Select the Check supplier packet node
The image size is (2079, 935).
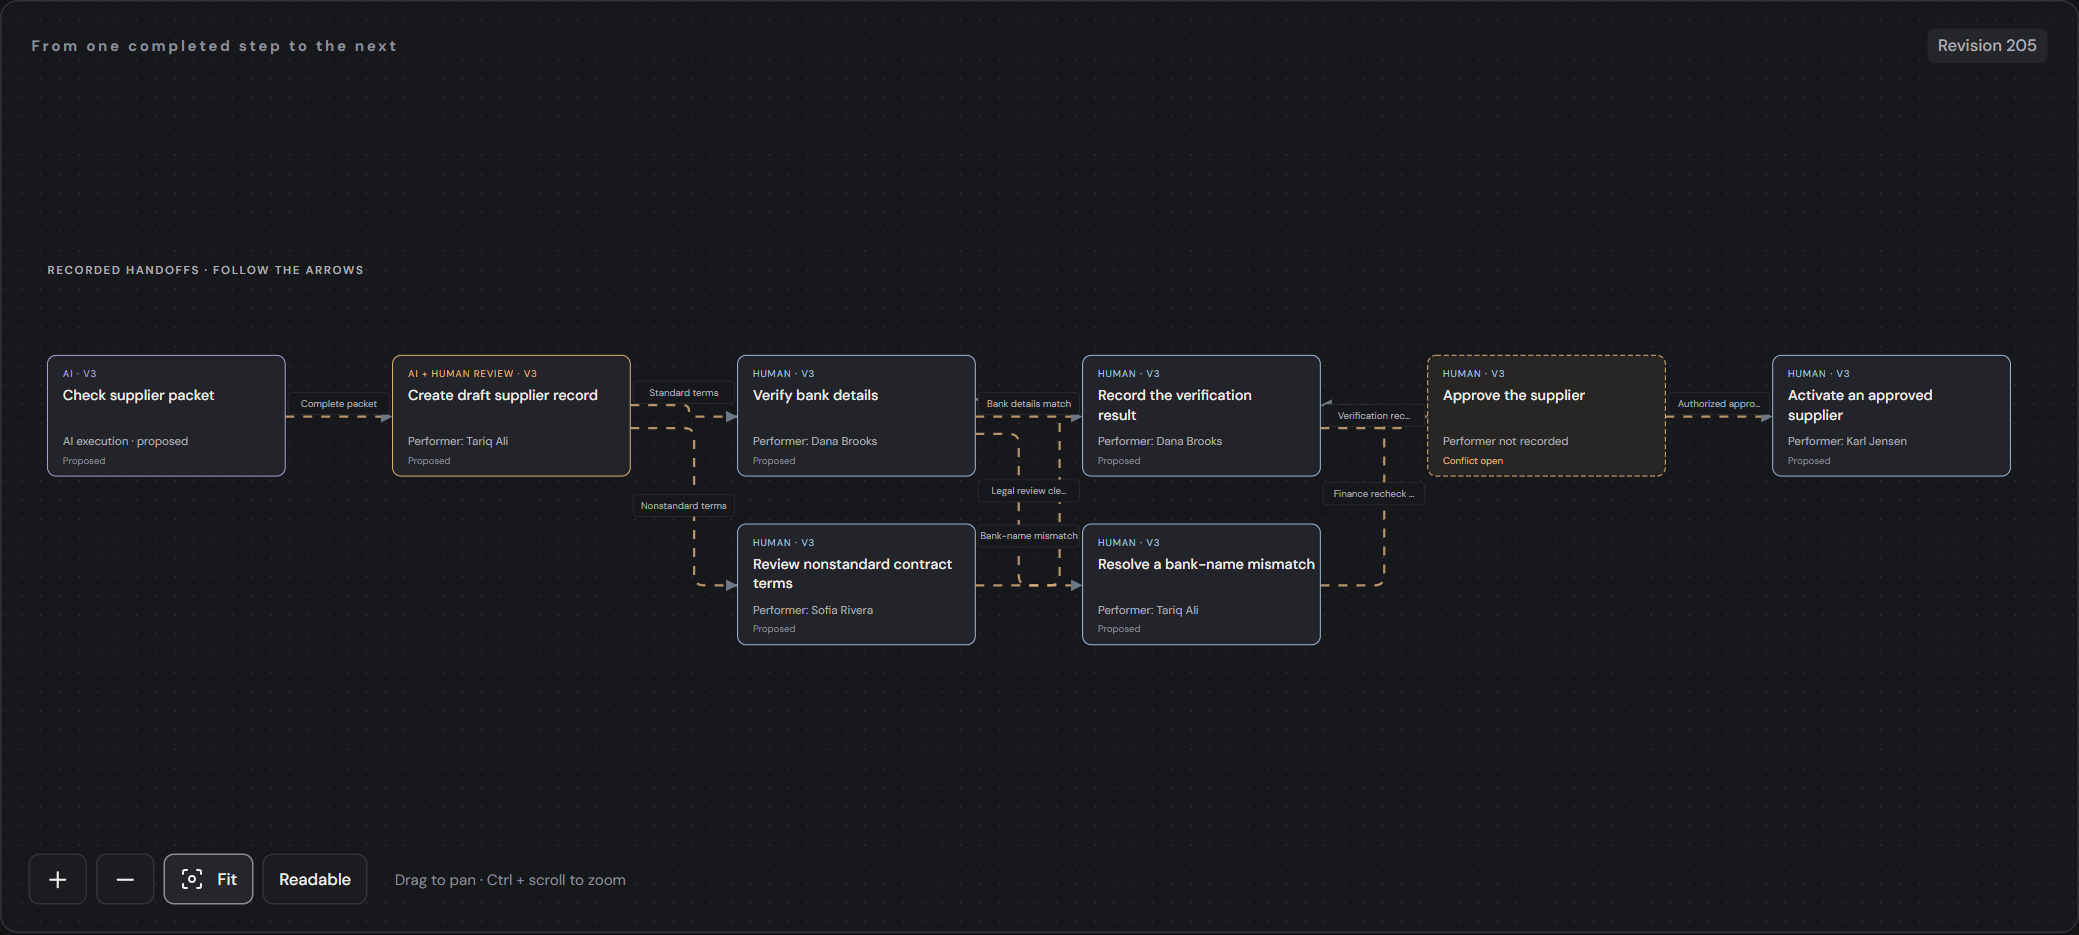166,416
